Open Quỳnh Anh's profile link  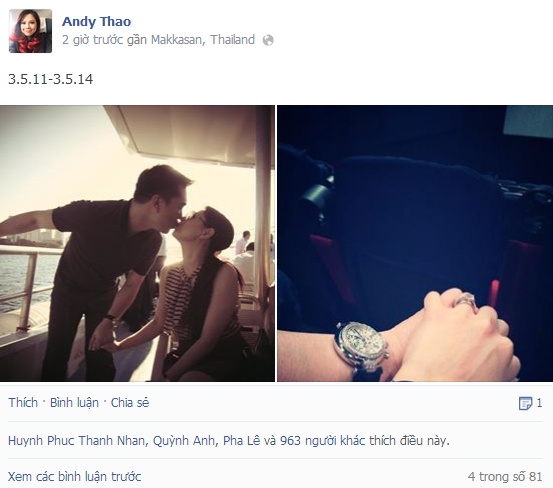184,441
